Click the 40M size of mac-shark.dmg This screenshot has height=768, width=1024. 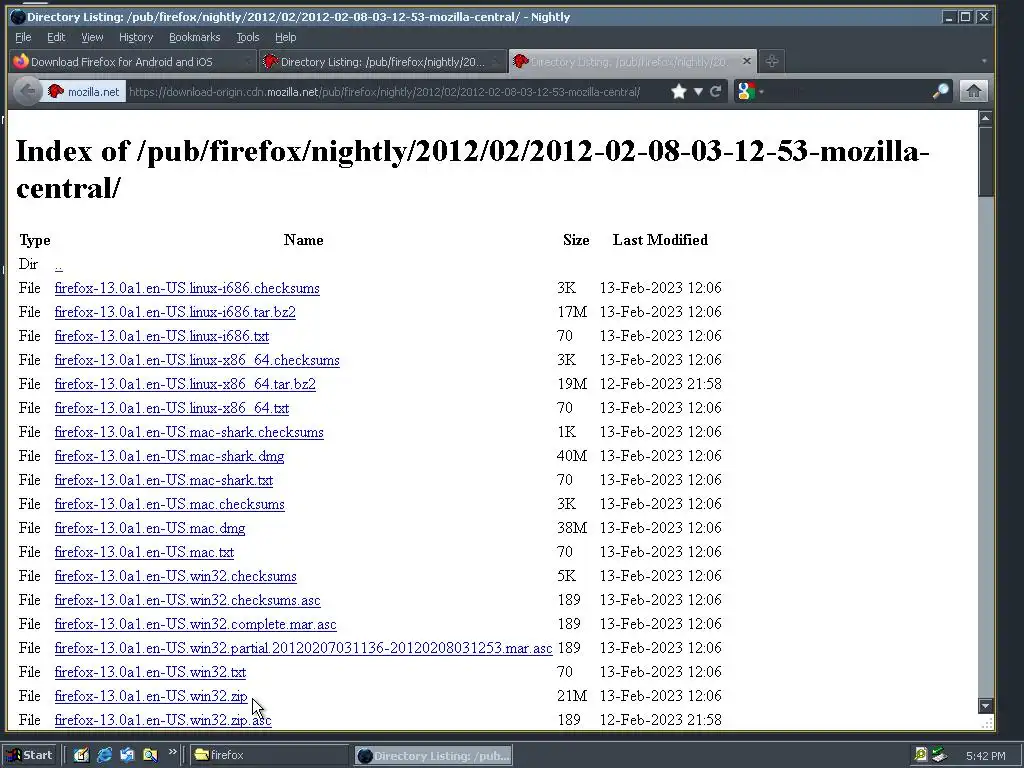click(571, 456)
